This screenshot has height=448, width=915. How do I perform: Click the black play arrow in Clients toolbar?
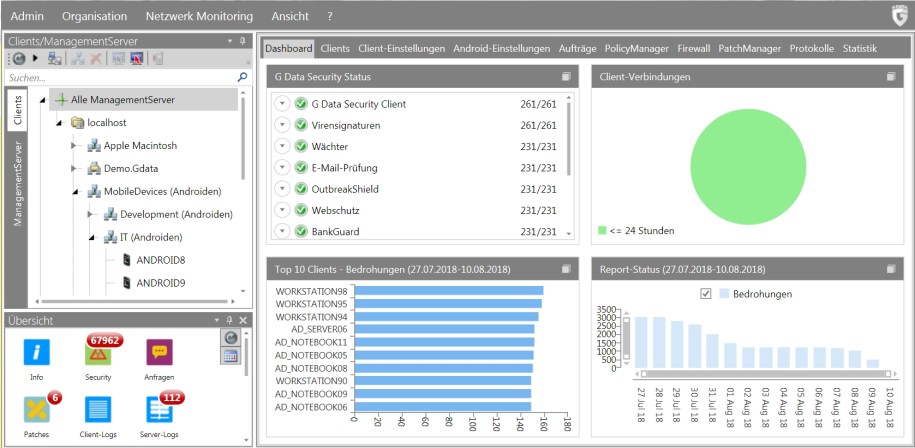tap(35, 59)
